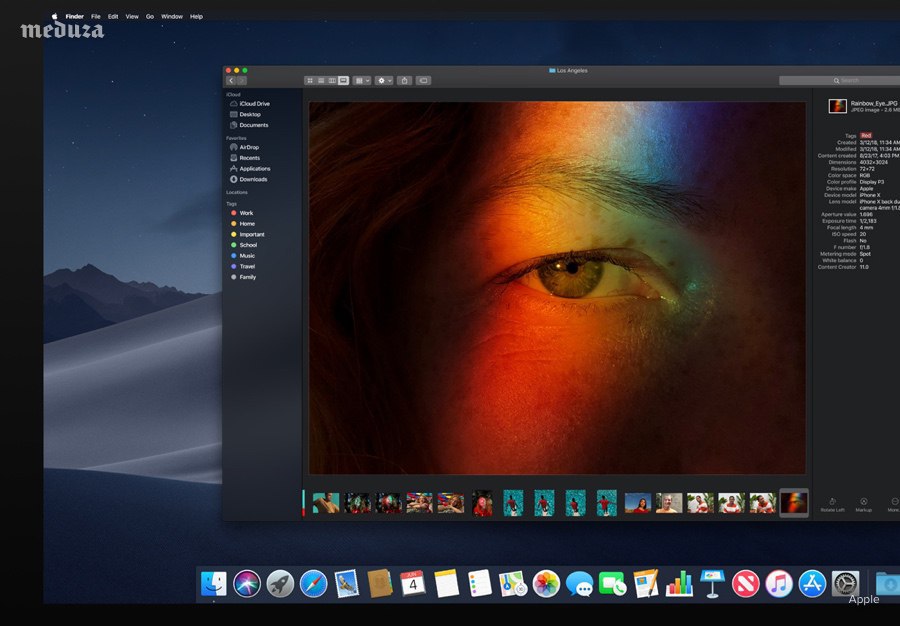Screen dimensions: 900x626
Task: Filter by the School tag
Action: 244,245
